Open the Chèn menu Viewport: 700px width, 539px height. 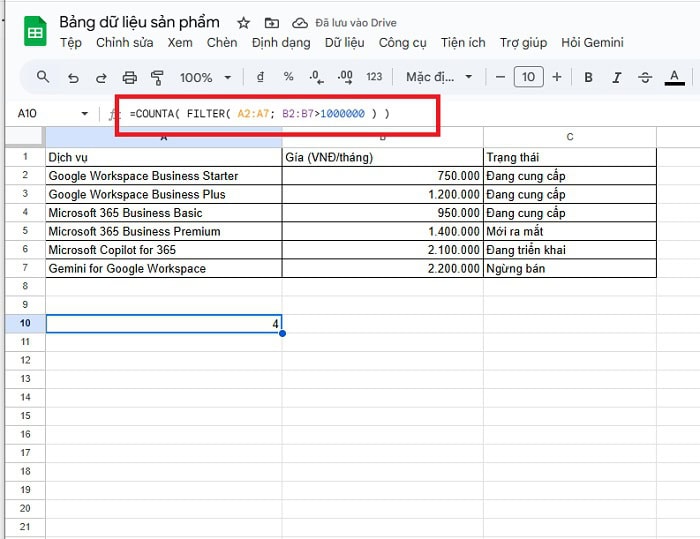(x=222, y=42)
